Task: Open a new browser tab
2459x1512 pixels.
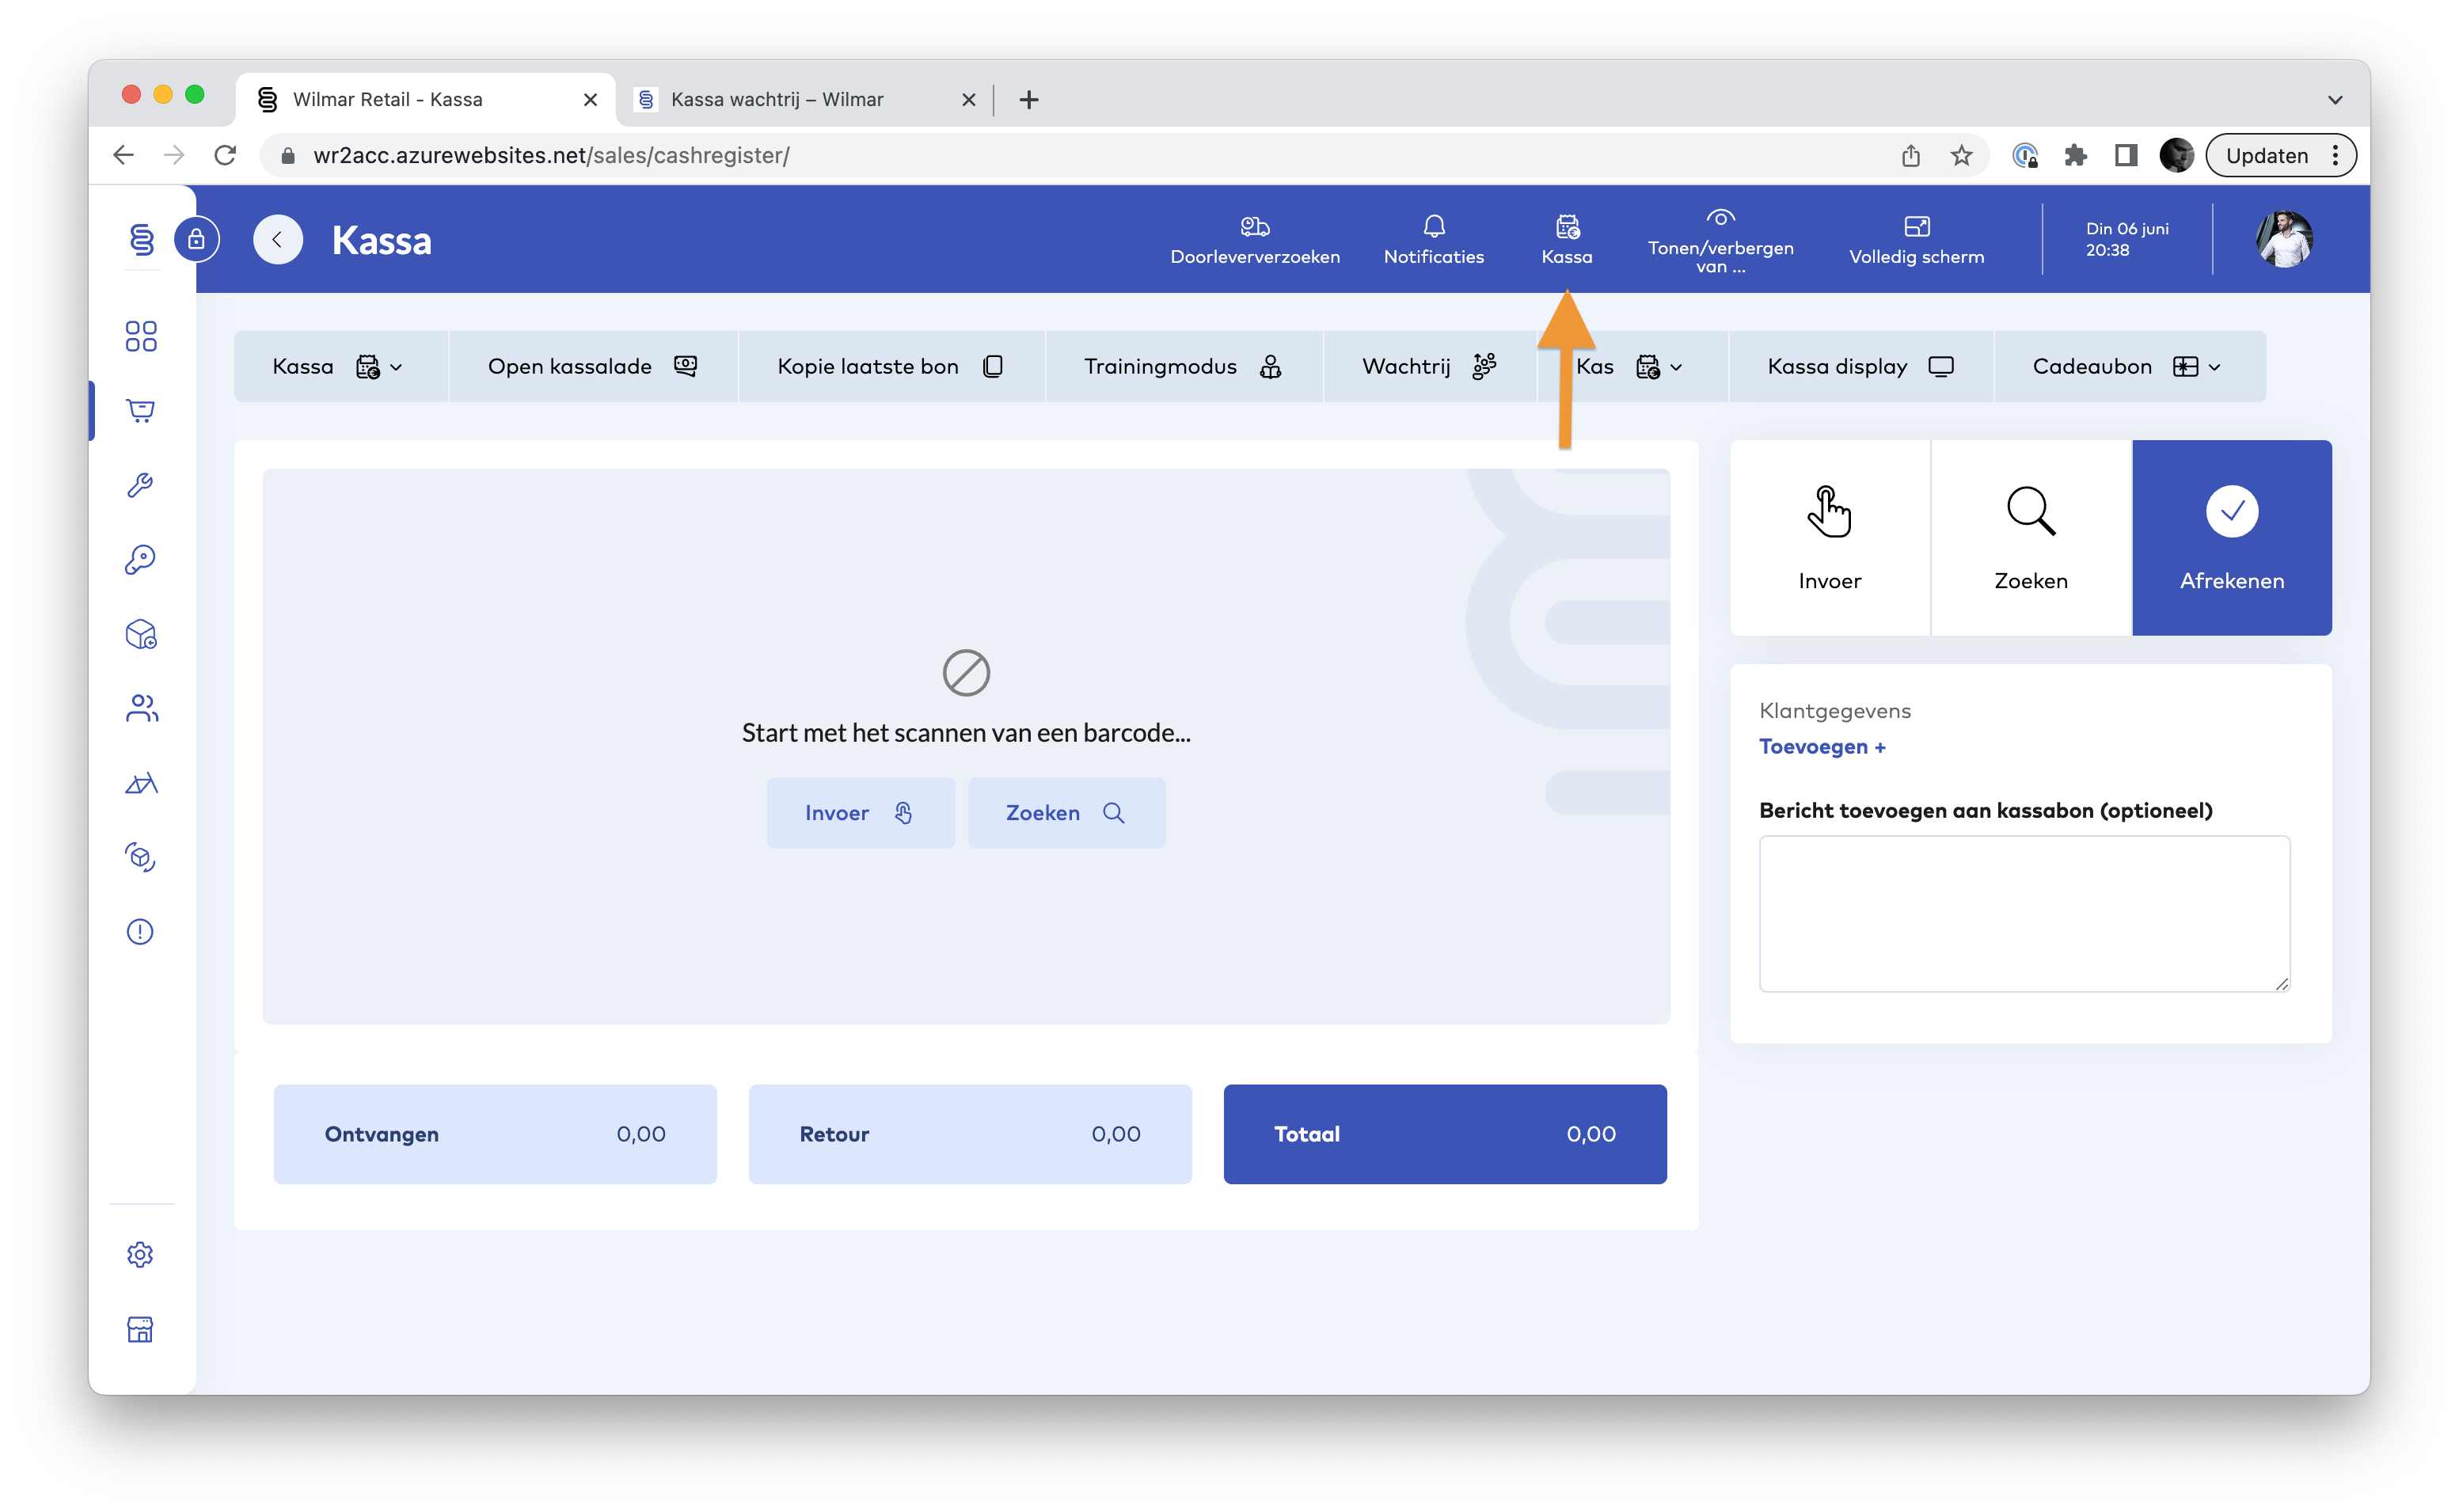Action: click(1029, 99)
